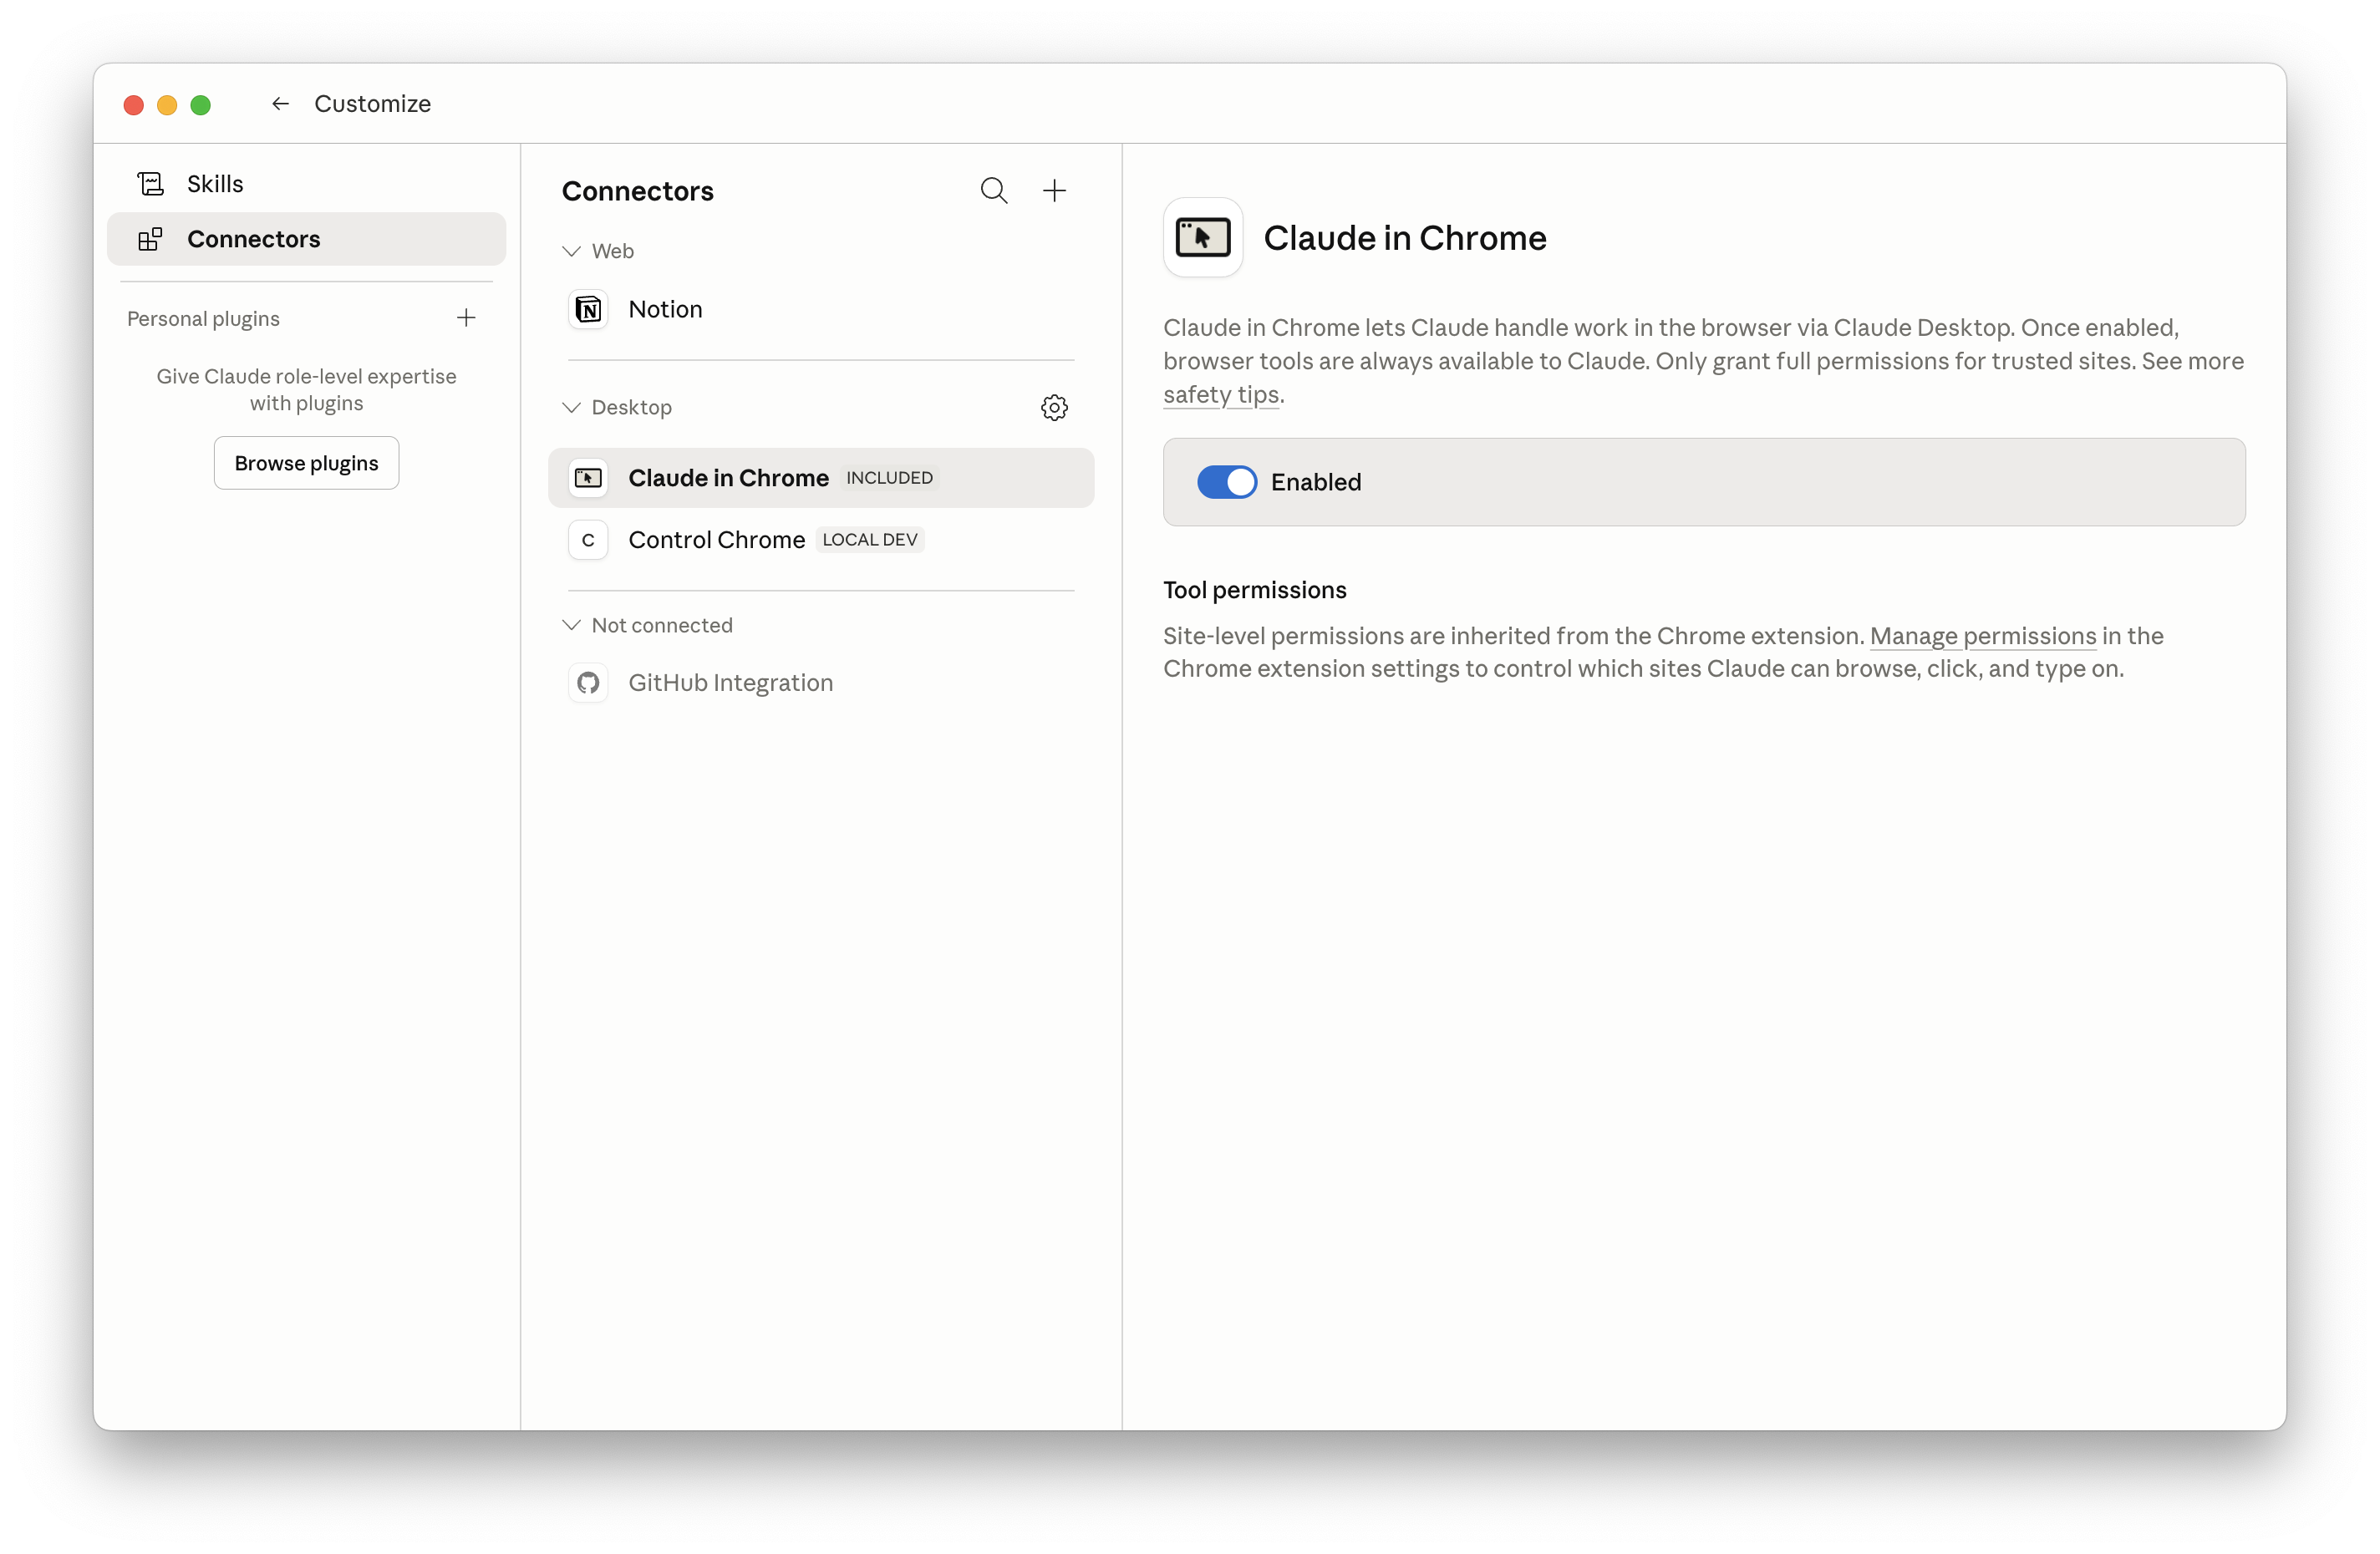The height and width of the screenshot is (1554, 2380).
Task: Click the add connector plus icon
Action: click(1054, 190)
